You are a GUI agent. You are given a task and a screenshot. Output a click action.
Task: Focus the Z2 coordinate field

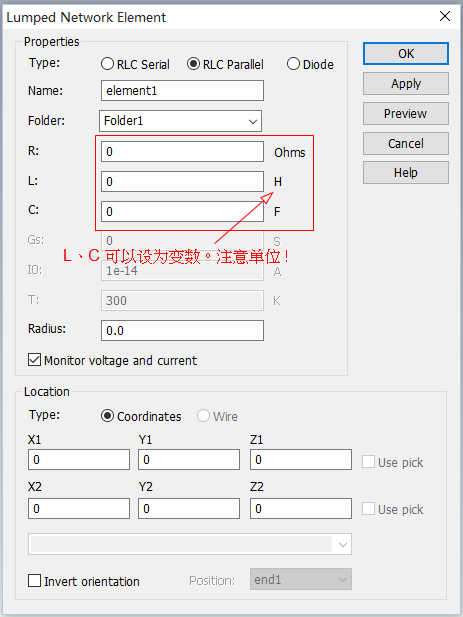(x=301, y=508)
